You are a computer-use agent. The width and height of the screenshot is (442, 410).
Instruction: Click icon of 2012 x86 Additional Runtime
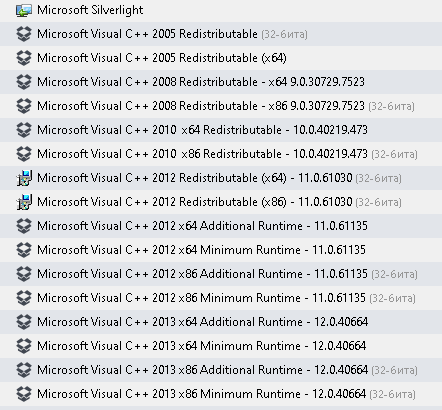[x=24, y=274]
